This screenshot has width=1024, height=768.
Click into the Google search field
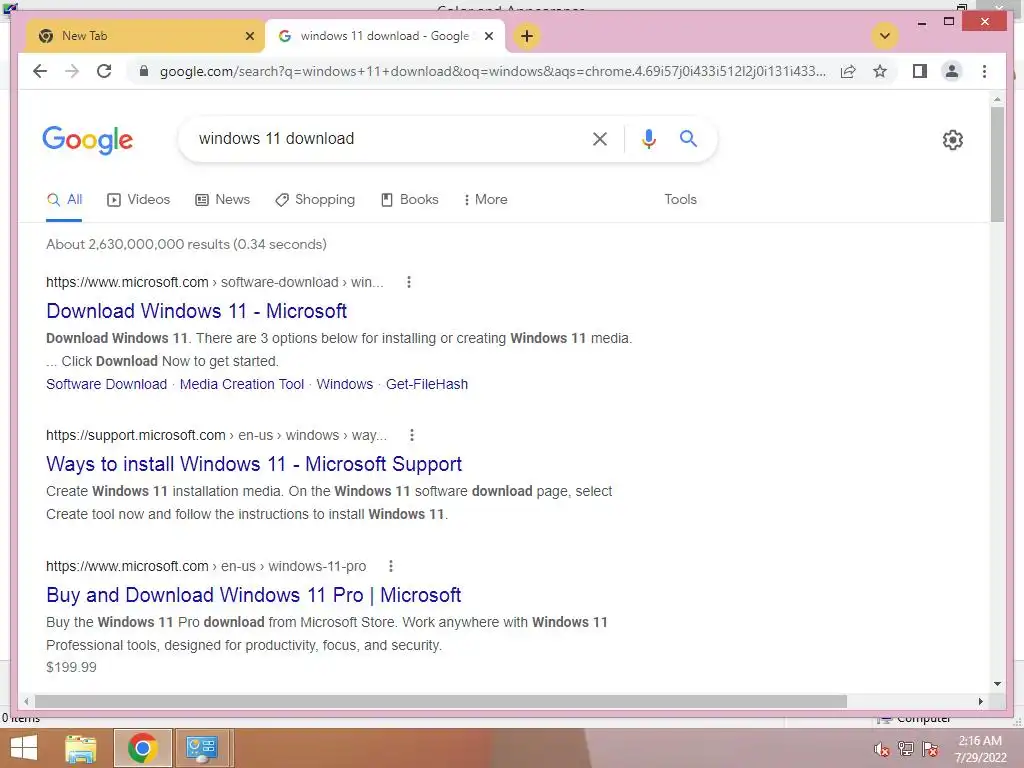[x=392, y=138]
